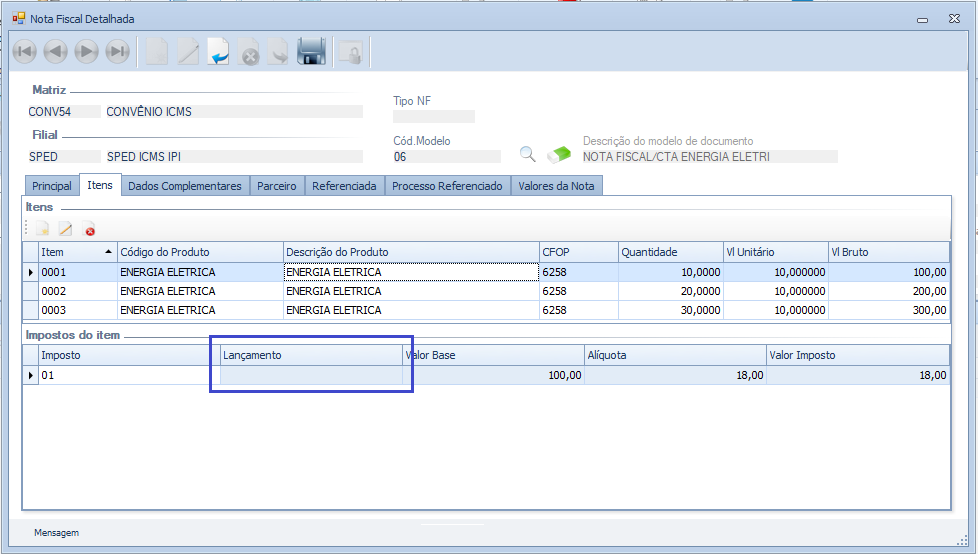This screenshot has width=978, height=554.
Task: Open the Dados Complementares tab
Action: click(185, 186)
